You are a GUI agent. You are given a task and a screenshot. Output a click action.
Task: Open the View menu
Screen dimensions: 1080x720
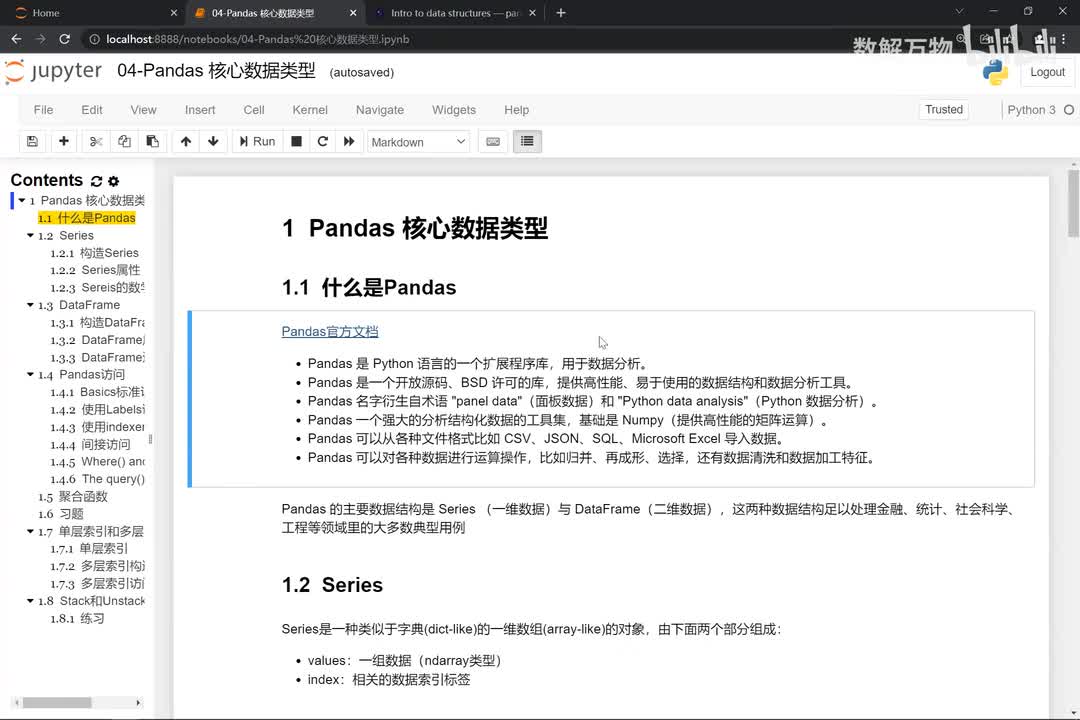pyautogui.click(x=143, y=110)
